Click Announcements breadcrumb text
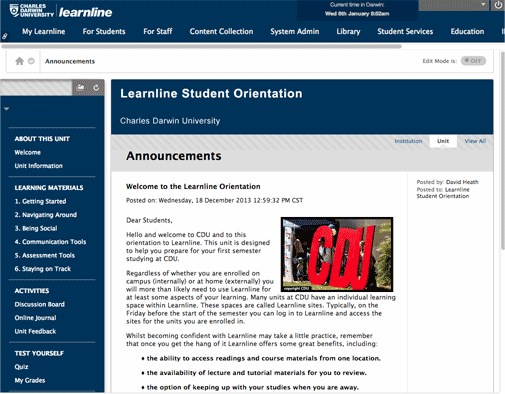Image resolution: width=505 pixels, height=394 pixels. [70, 61]
